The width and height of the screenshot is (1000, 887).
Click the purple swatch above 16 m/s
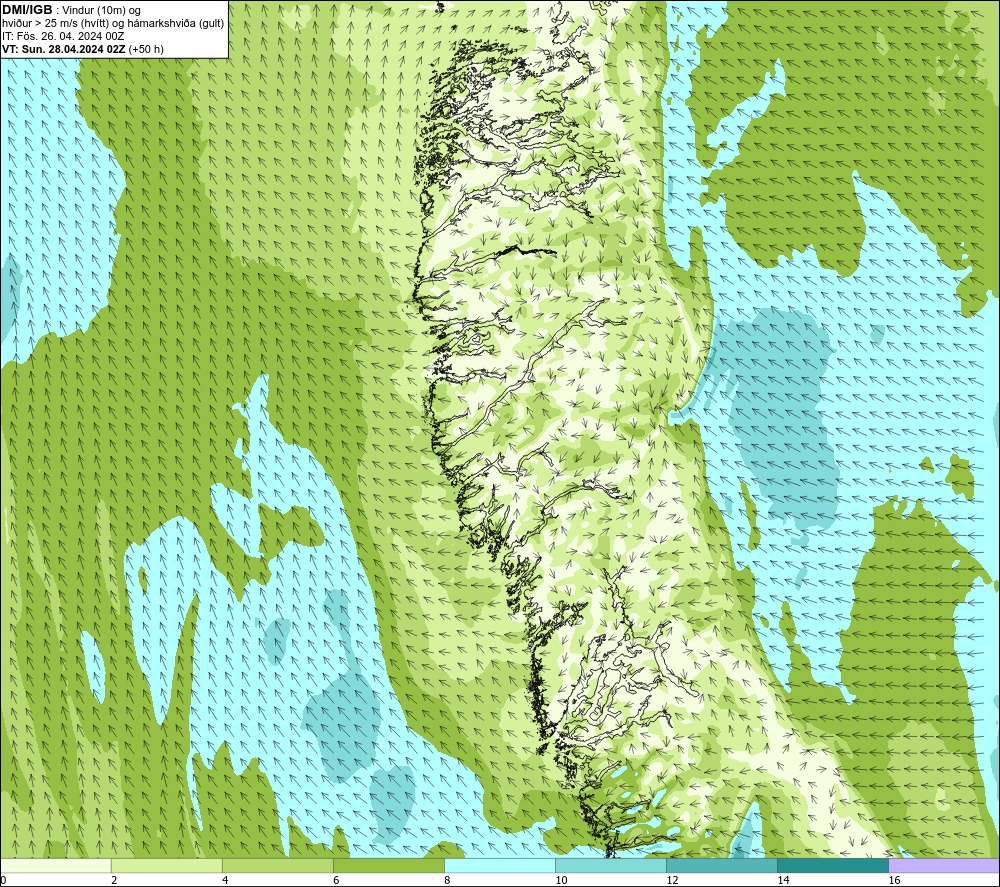click(944, 865)
